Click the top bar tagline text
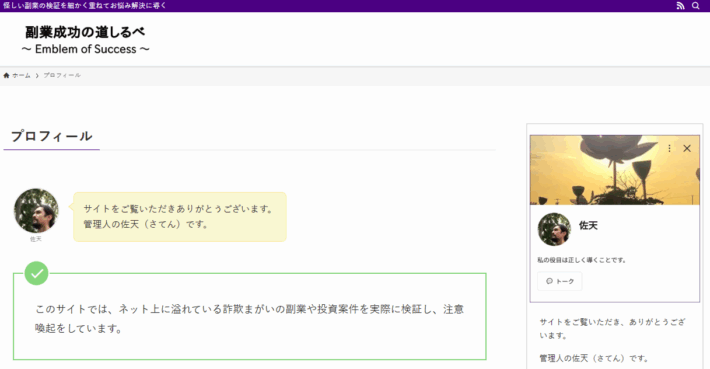Viewport: 710px width, 369px height. pos(85,5)
